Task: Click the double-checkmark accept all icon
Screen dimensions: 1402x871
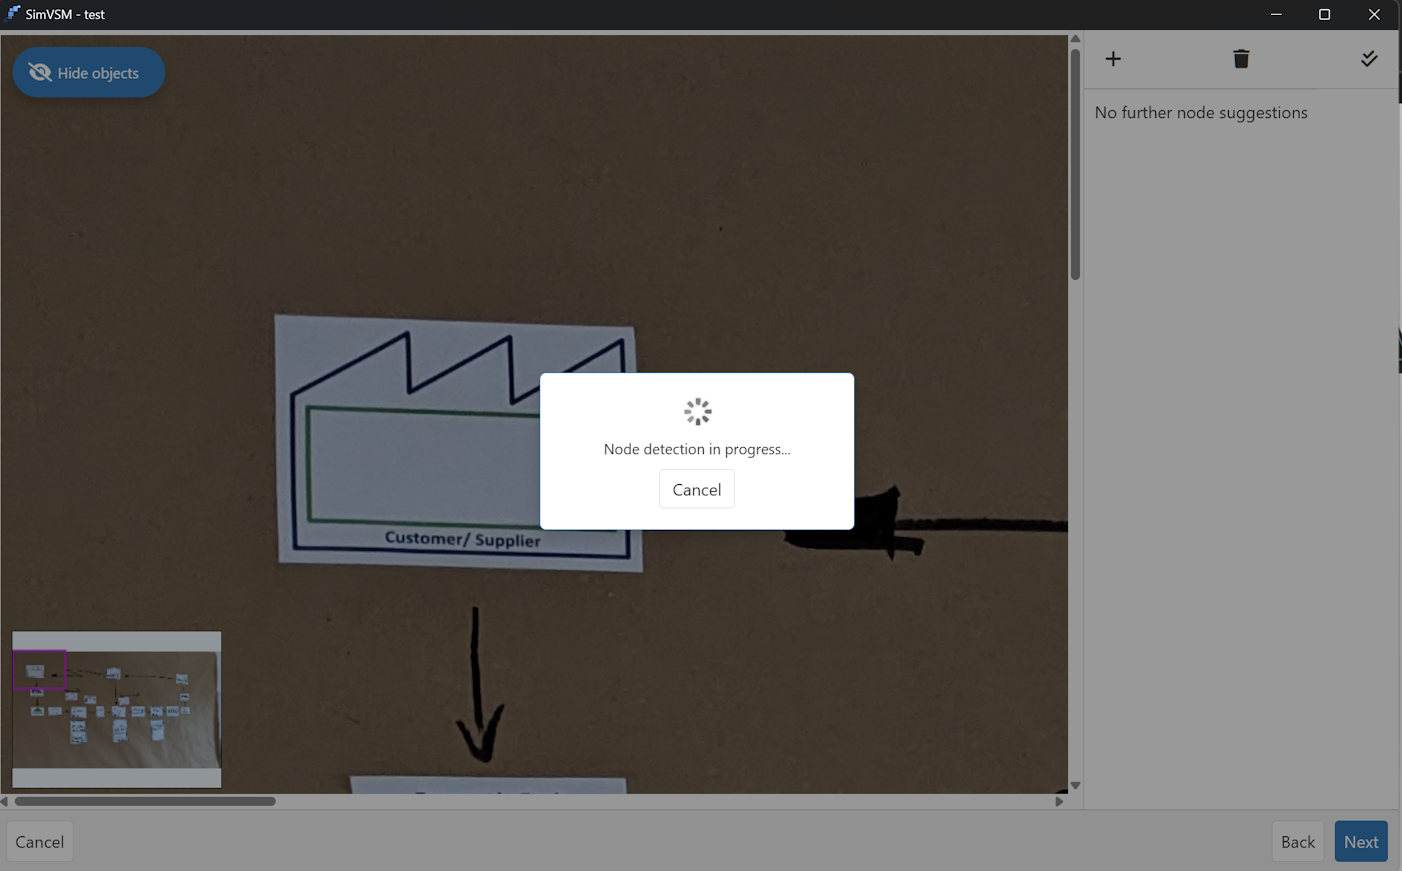Action: click(x=1369, y=59)
